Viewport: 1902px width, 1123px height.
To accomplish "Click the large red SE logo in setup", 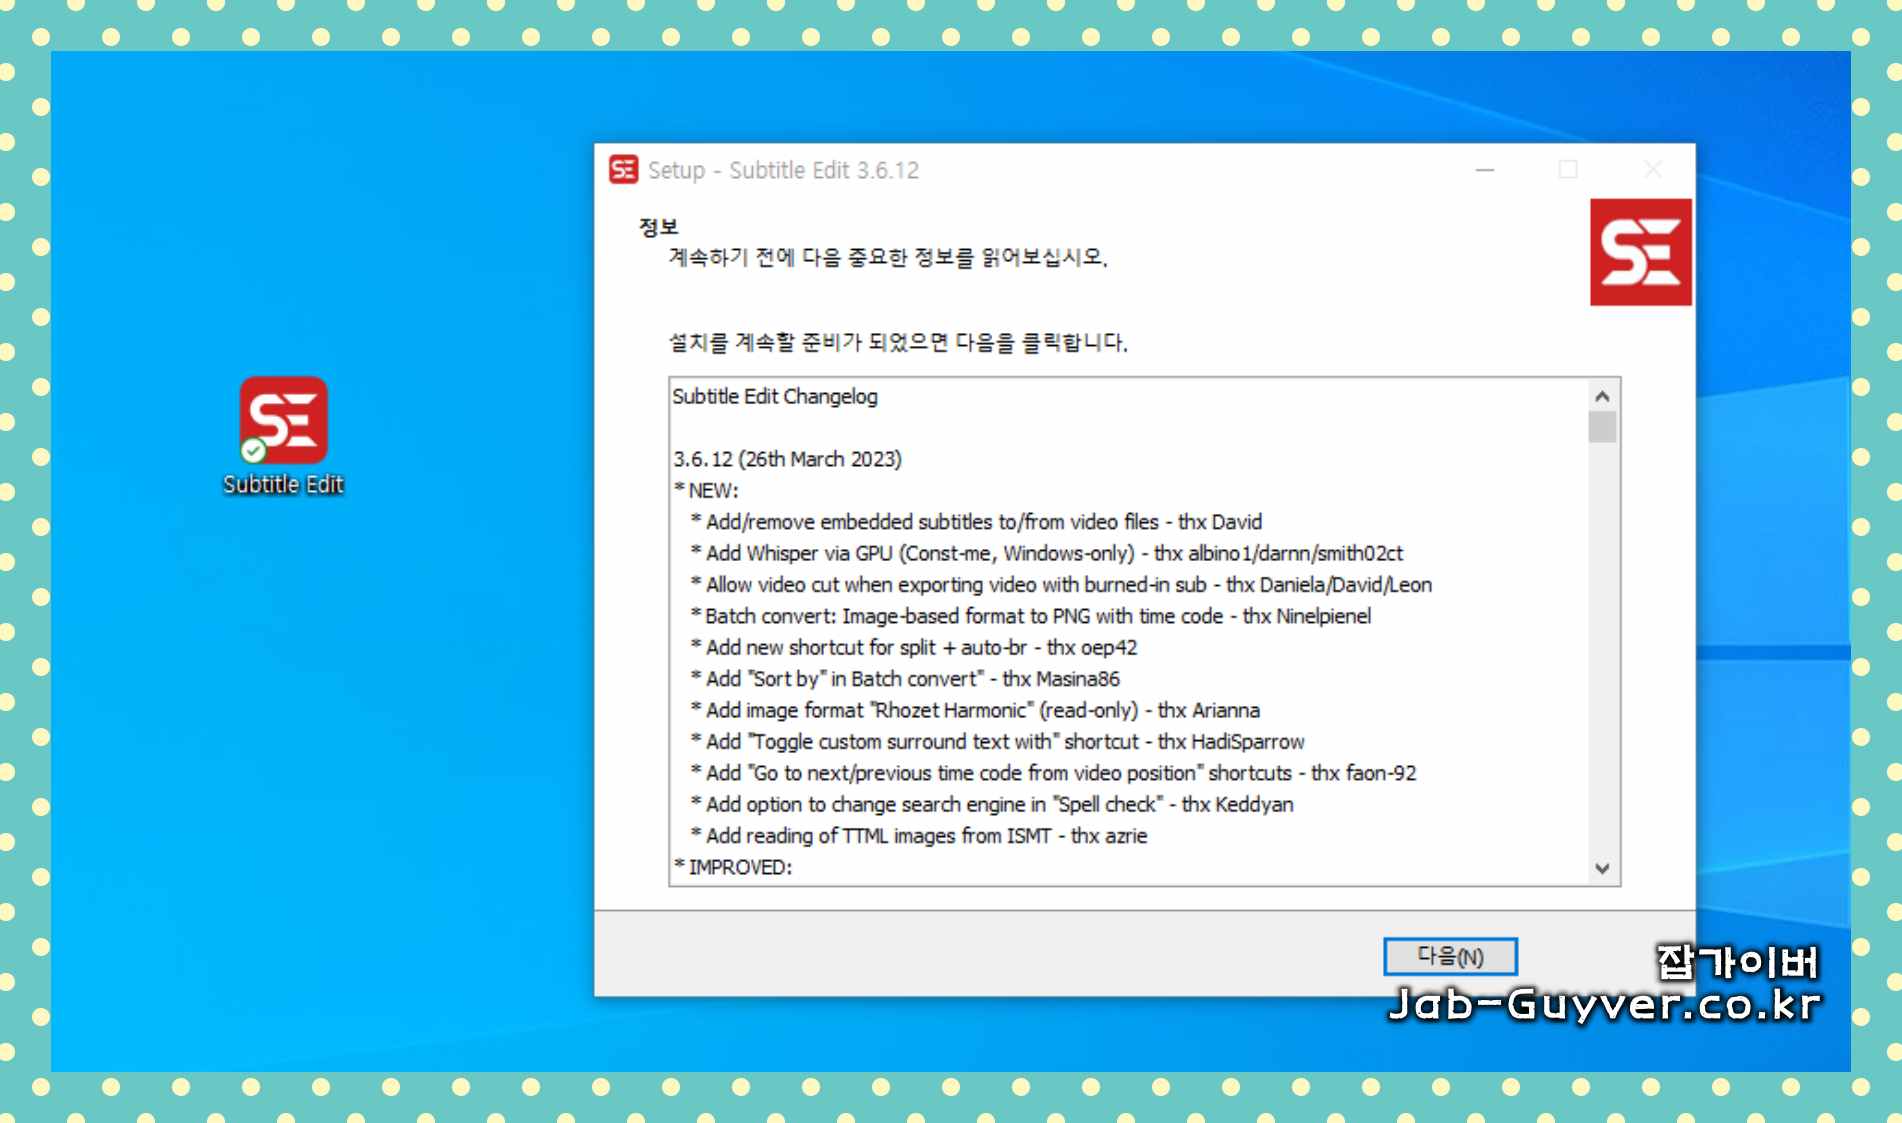I will pyautogui.click(x=1640, y=252).
